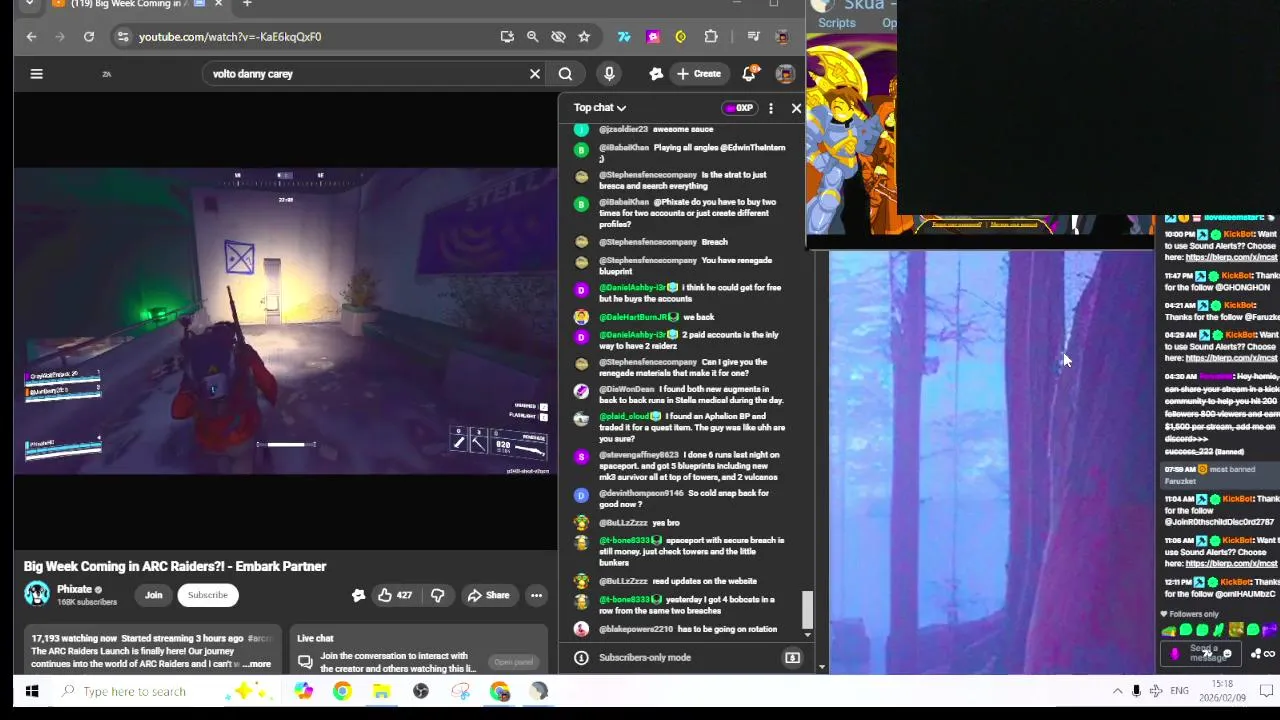The height and width of the screenshot is (720, 1280).
Task: Open the yellow ring extension icon
Action: [x=681, y=37]
